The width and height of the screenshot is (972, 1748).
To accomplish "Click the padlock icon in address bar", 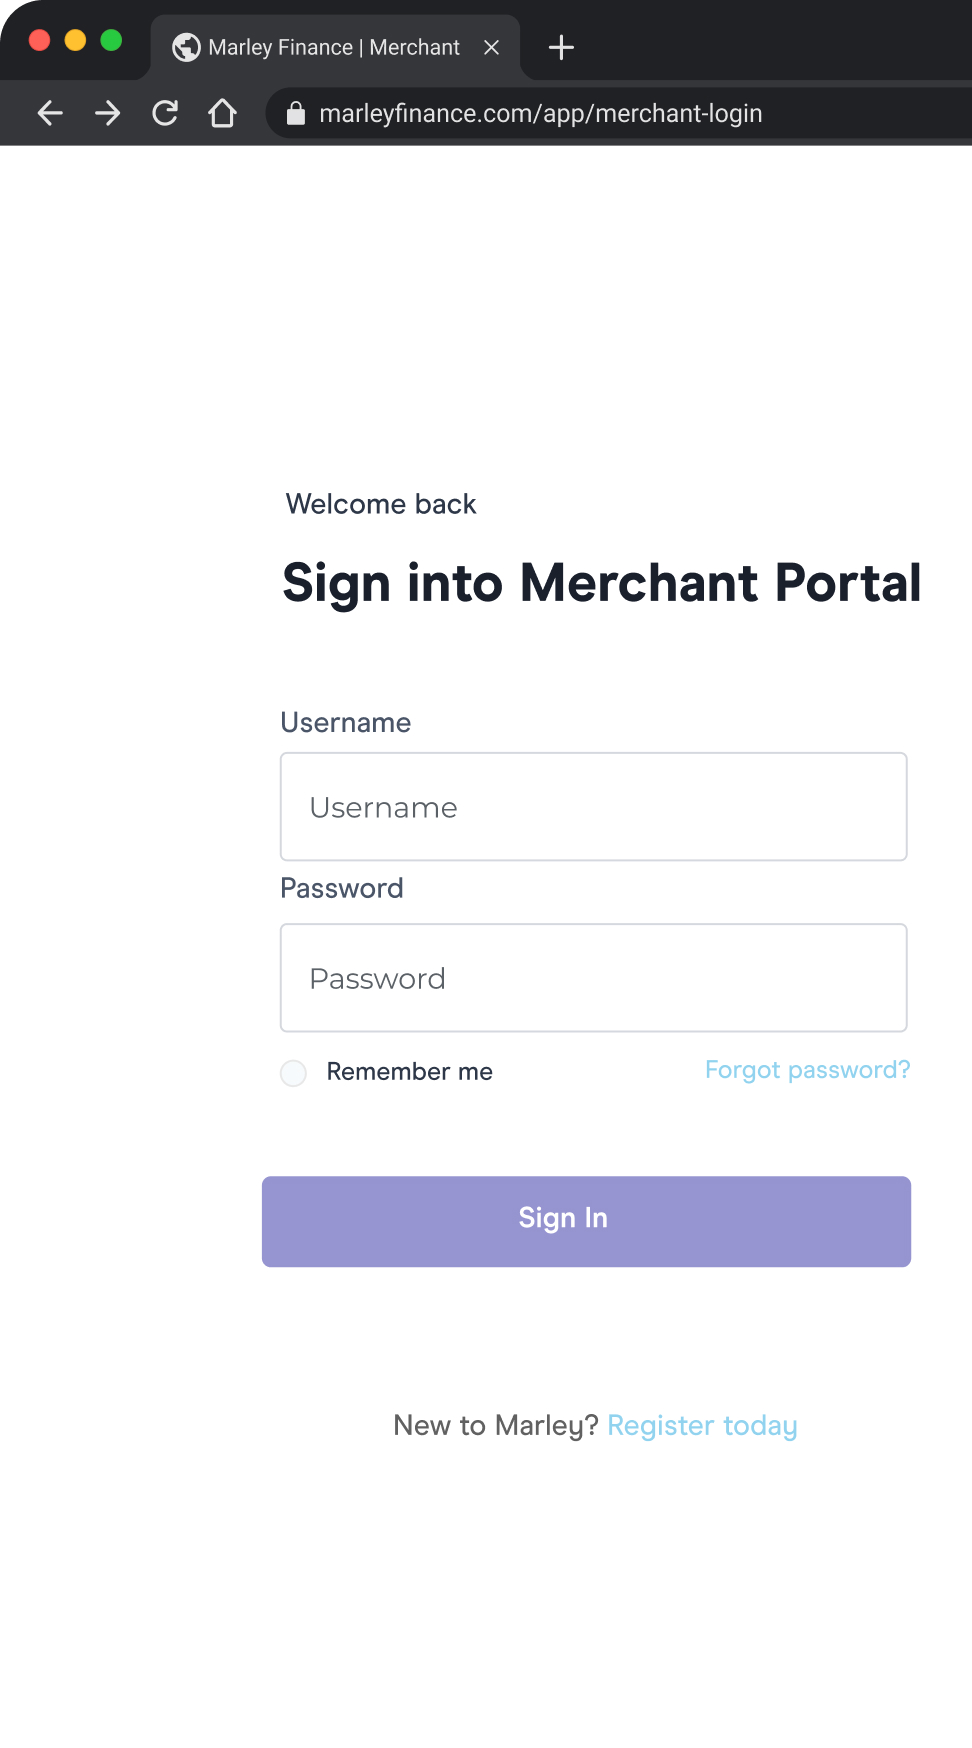I will point(295,113).
